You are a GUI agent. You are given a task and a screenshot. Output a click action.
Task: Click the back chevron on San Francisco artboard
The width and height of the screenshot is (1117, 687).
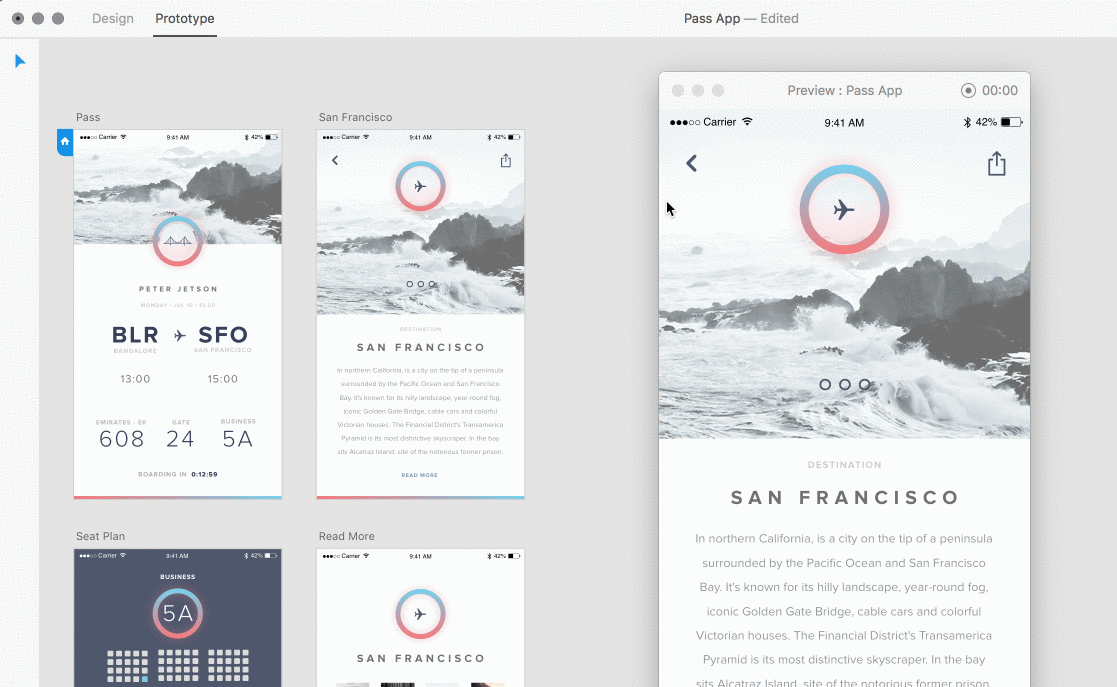[335, 160]
